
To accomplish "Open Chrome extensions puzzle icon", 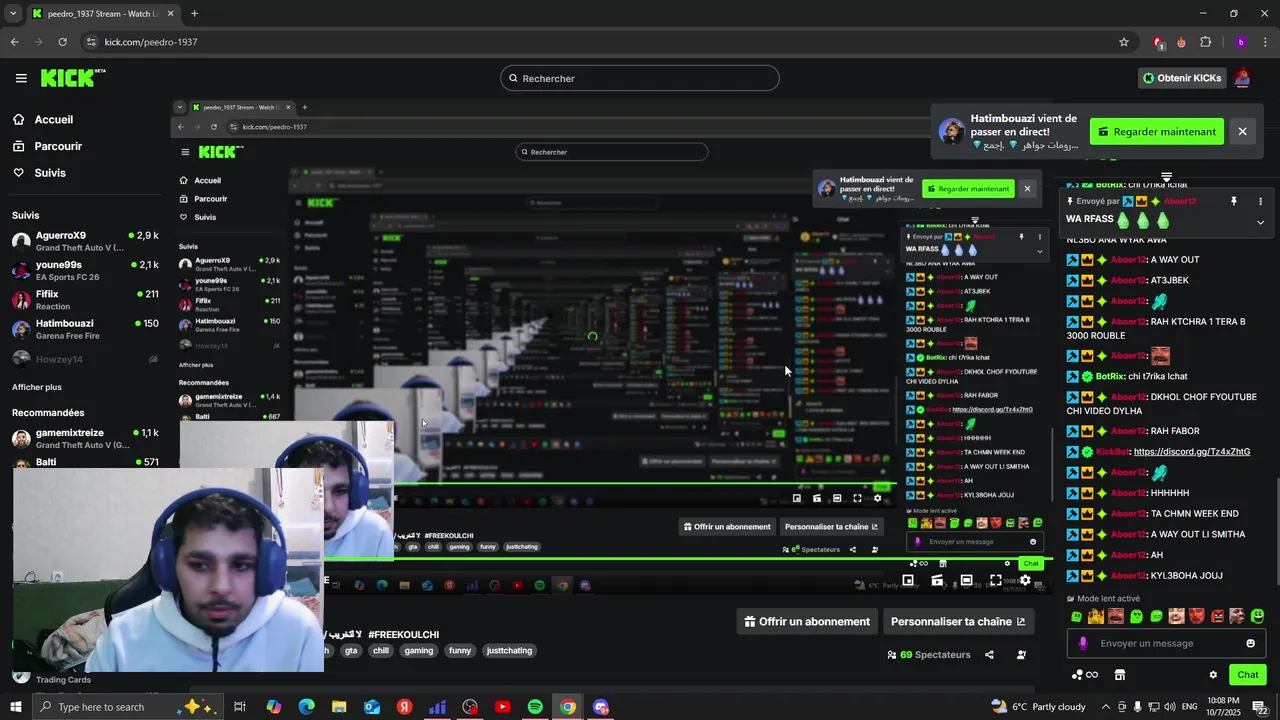I will (1205, 42).
